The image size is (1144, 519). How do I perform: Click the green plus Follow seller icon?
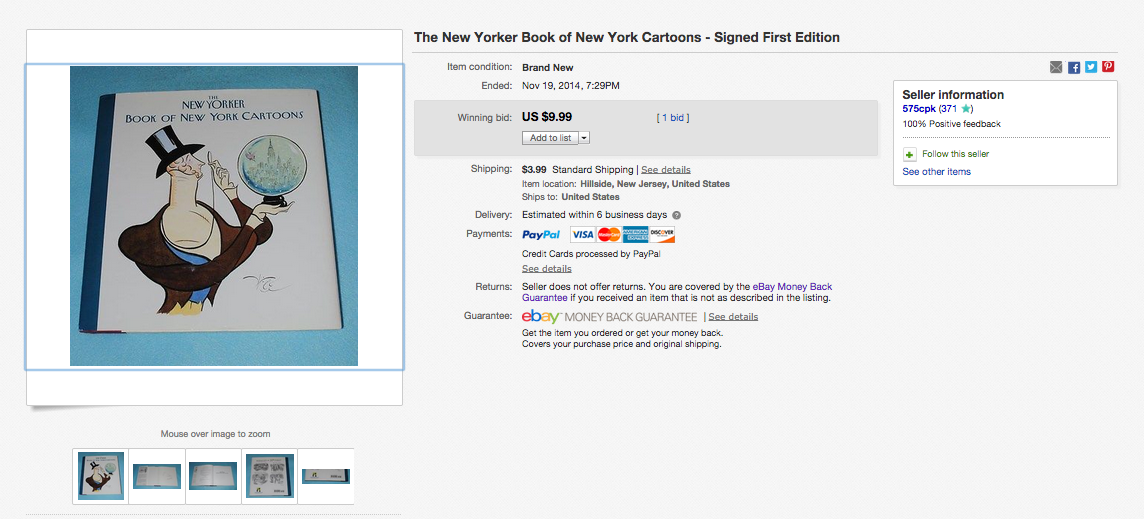click(909, 154)
